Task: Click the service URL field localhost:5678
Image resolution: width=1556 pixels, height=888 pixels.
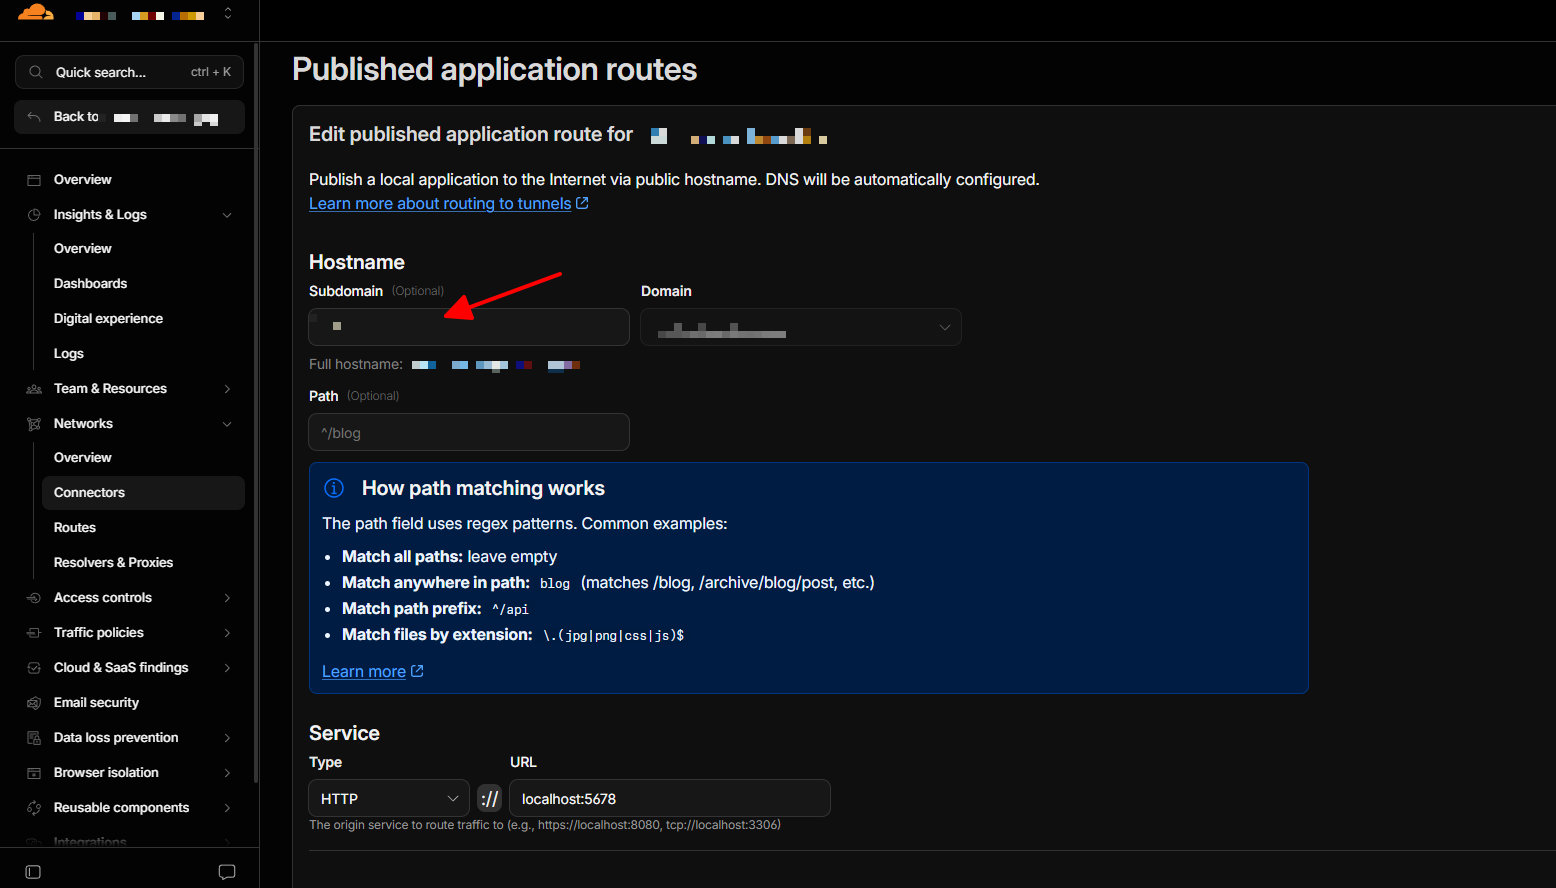Action: (670, 798)
